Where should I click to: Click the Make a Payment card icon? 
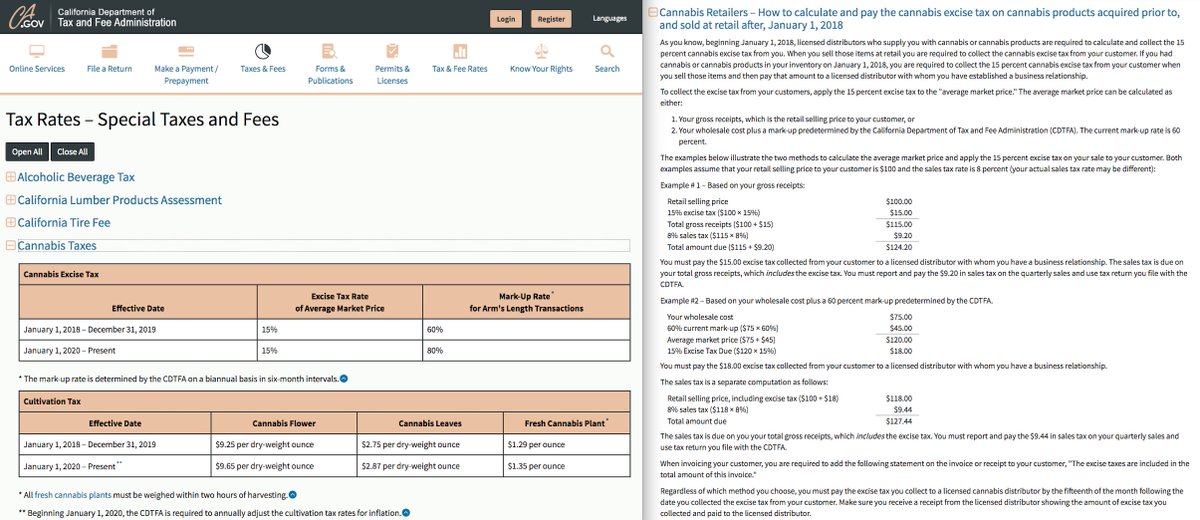point(186,50)
